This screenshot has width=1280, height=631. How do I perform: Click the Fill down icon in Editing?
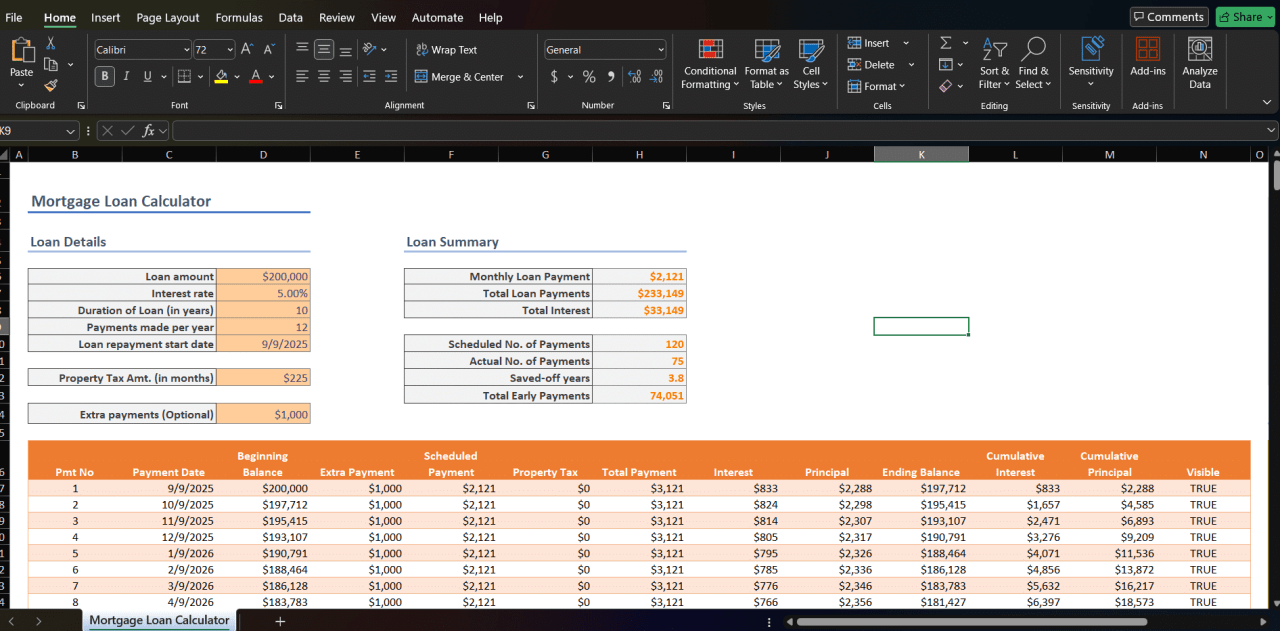click(946, 65)
